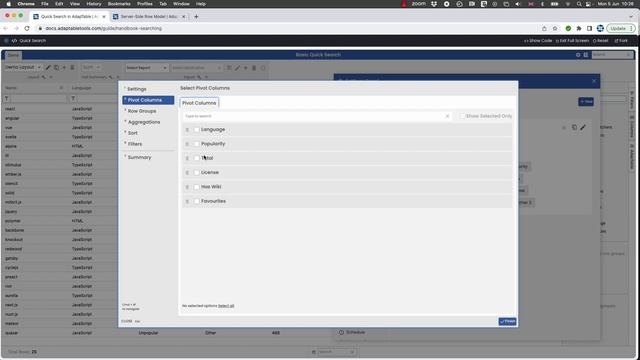The height and width of the screenshot is (360, 640).
Task: Delete the current layout trash icon
Action: click(x=72, y=67)
